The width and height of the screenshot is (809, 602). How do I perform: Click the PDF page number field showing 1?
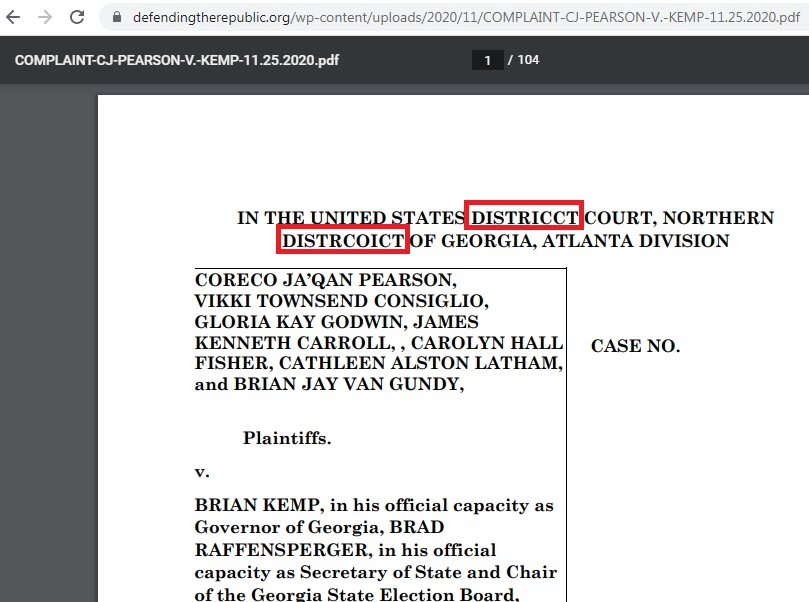488,60
